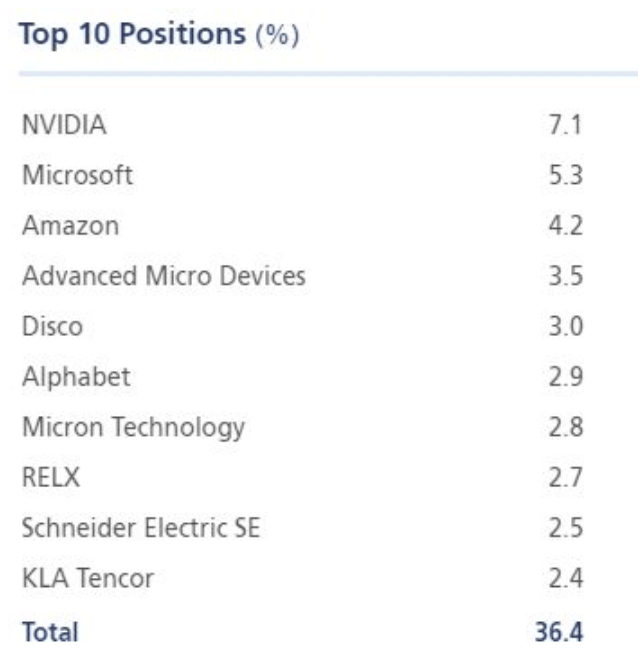Image resolution: width=638 pixels, height=656 pixels.
Task: Select the Amazon position entry
Action: coord(69,226)
